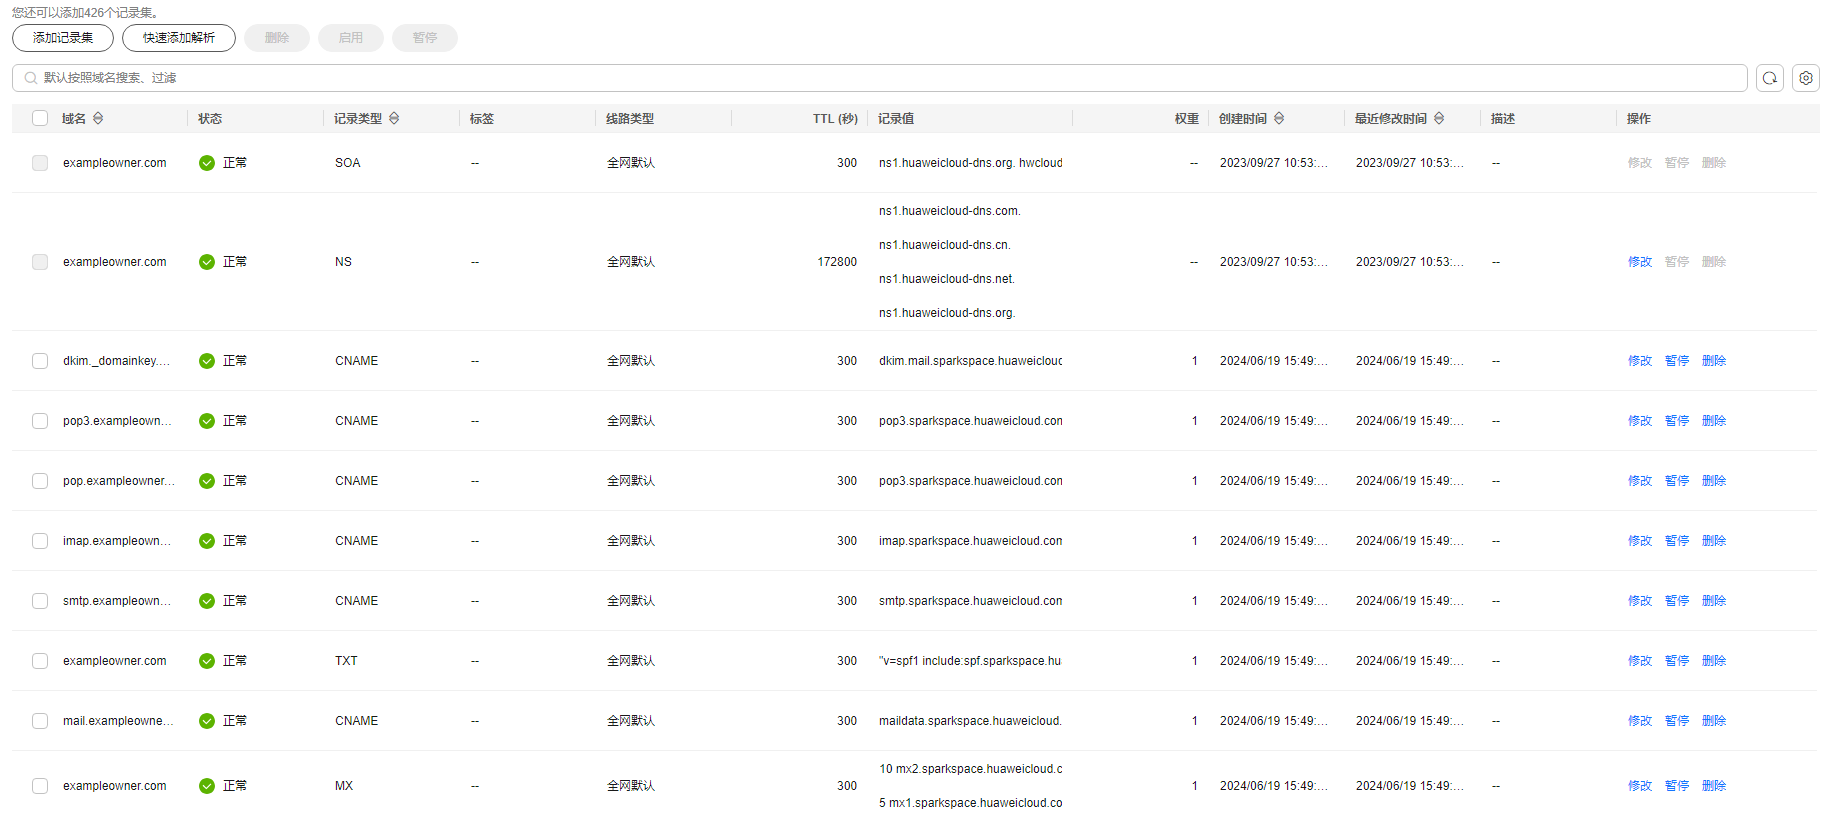Click the disabled 删除 toolbar button

point(277,38)
